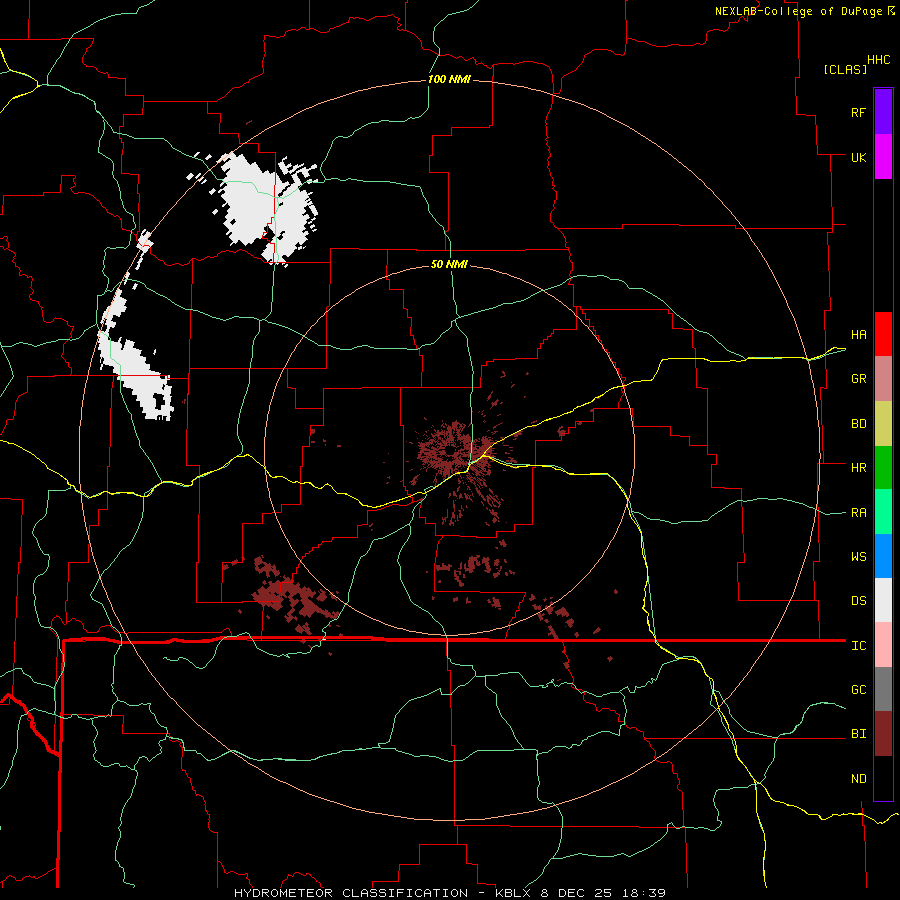Screen dimensions: 900x900
Task: Click the RA legend label
Action: [858, 513]
